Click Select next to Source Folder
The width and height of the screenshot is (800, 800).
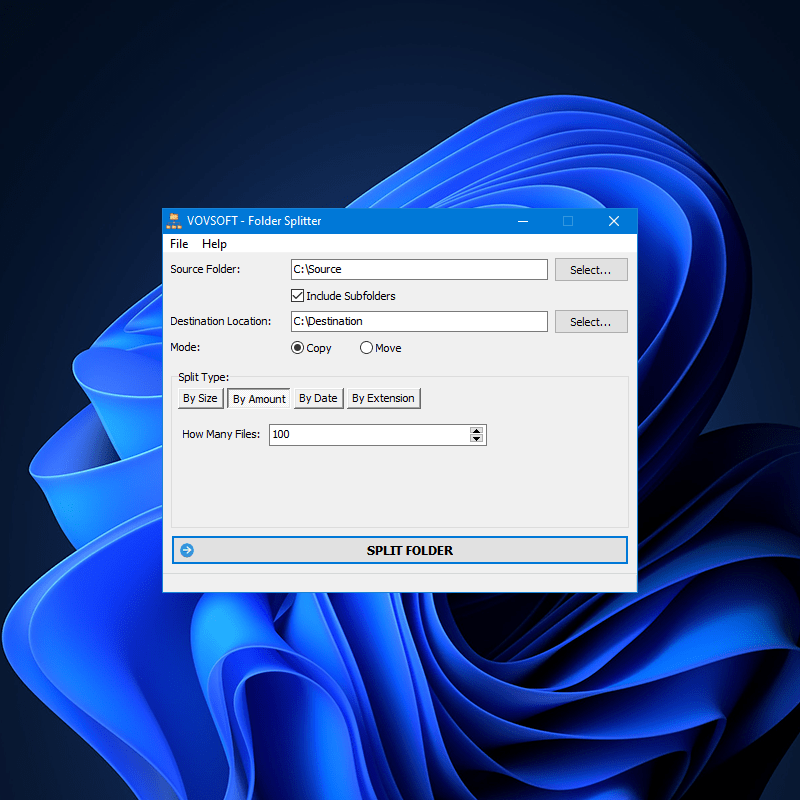(x=591, y=269)
